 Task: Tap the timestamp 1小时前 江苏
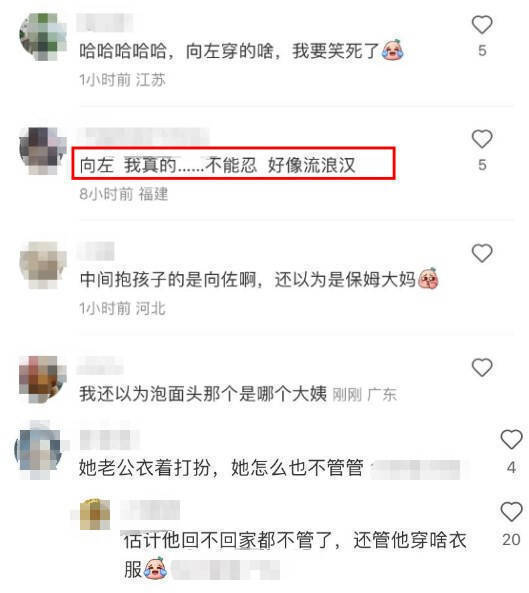(x=122, y=80)
